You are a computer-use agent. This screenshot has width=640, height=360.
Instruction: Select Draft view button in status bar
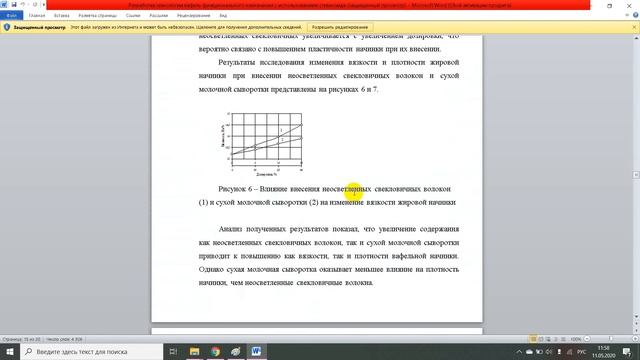point(563,339)
